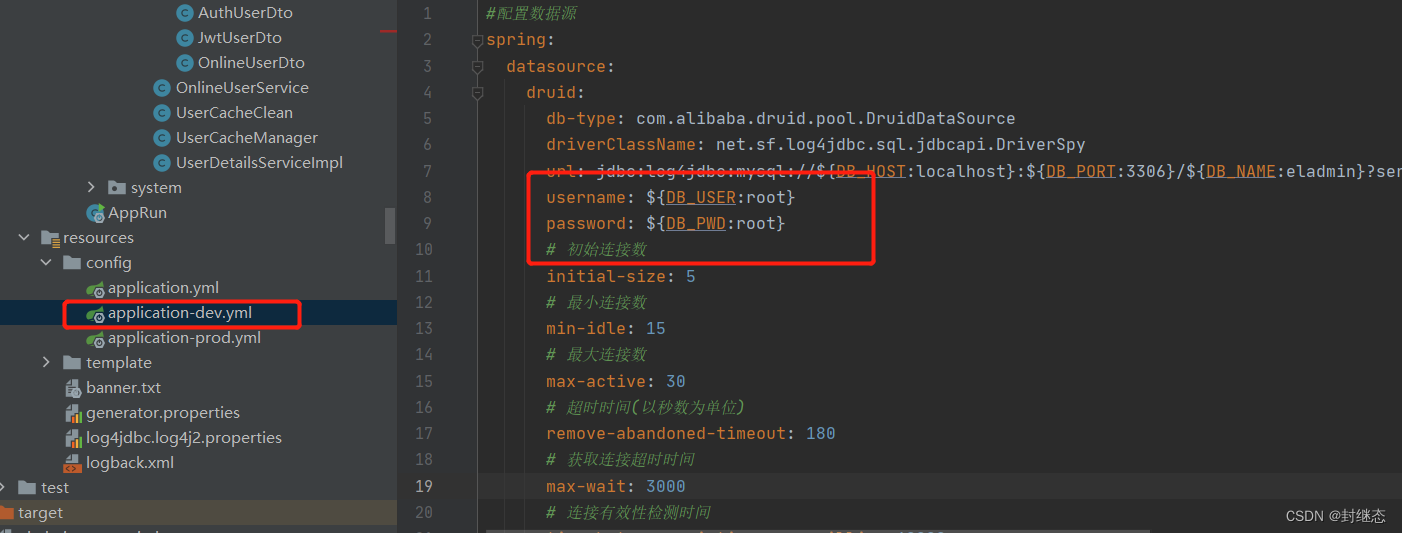
Task: Open UserDetailsServiceImpl class
Action: (259, 163)
